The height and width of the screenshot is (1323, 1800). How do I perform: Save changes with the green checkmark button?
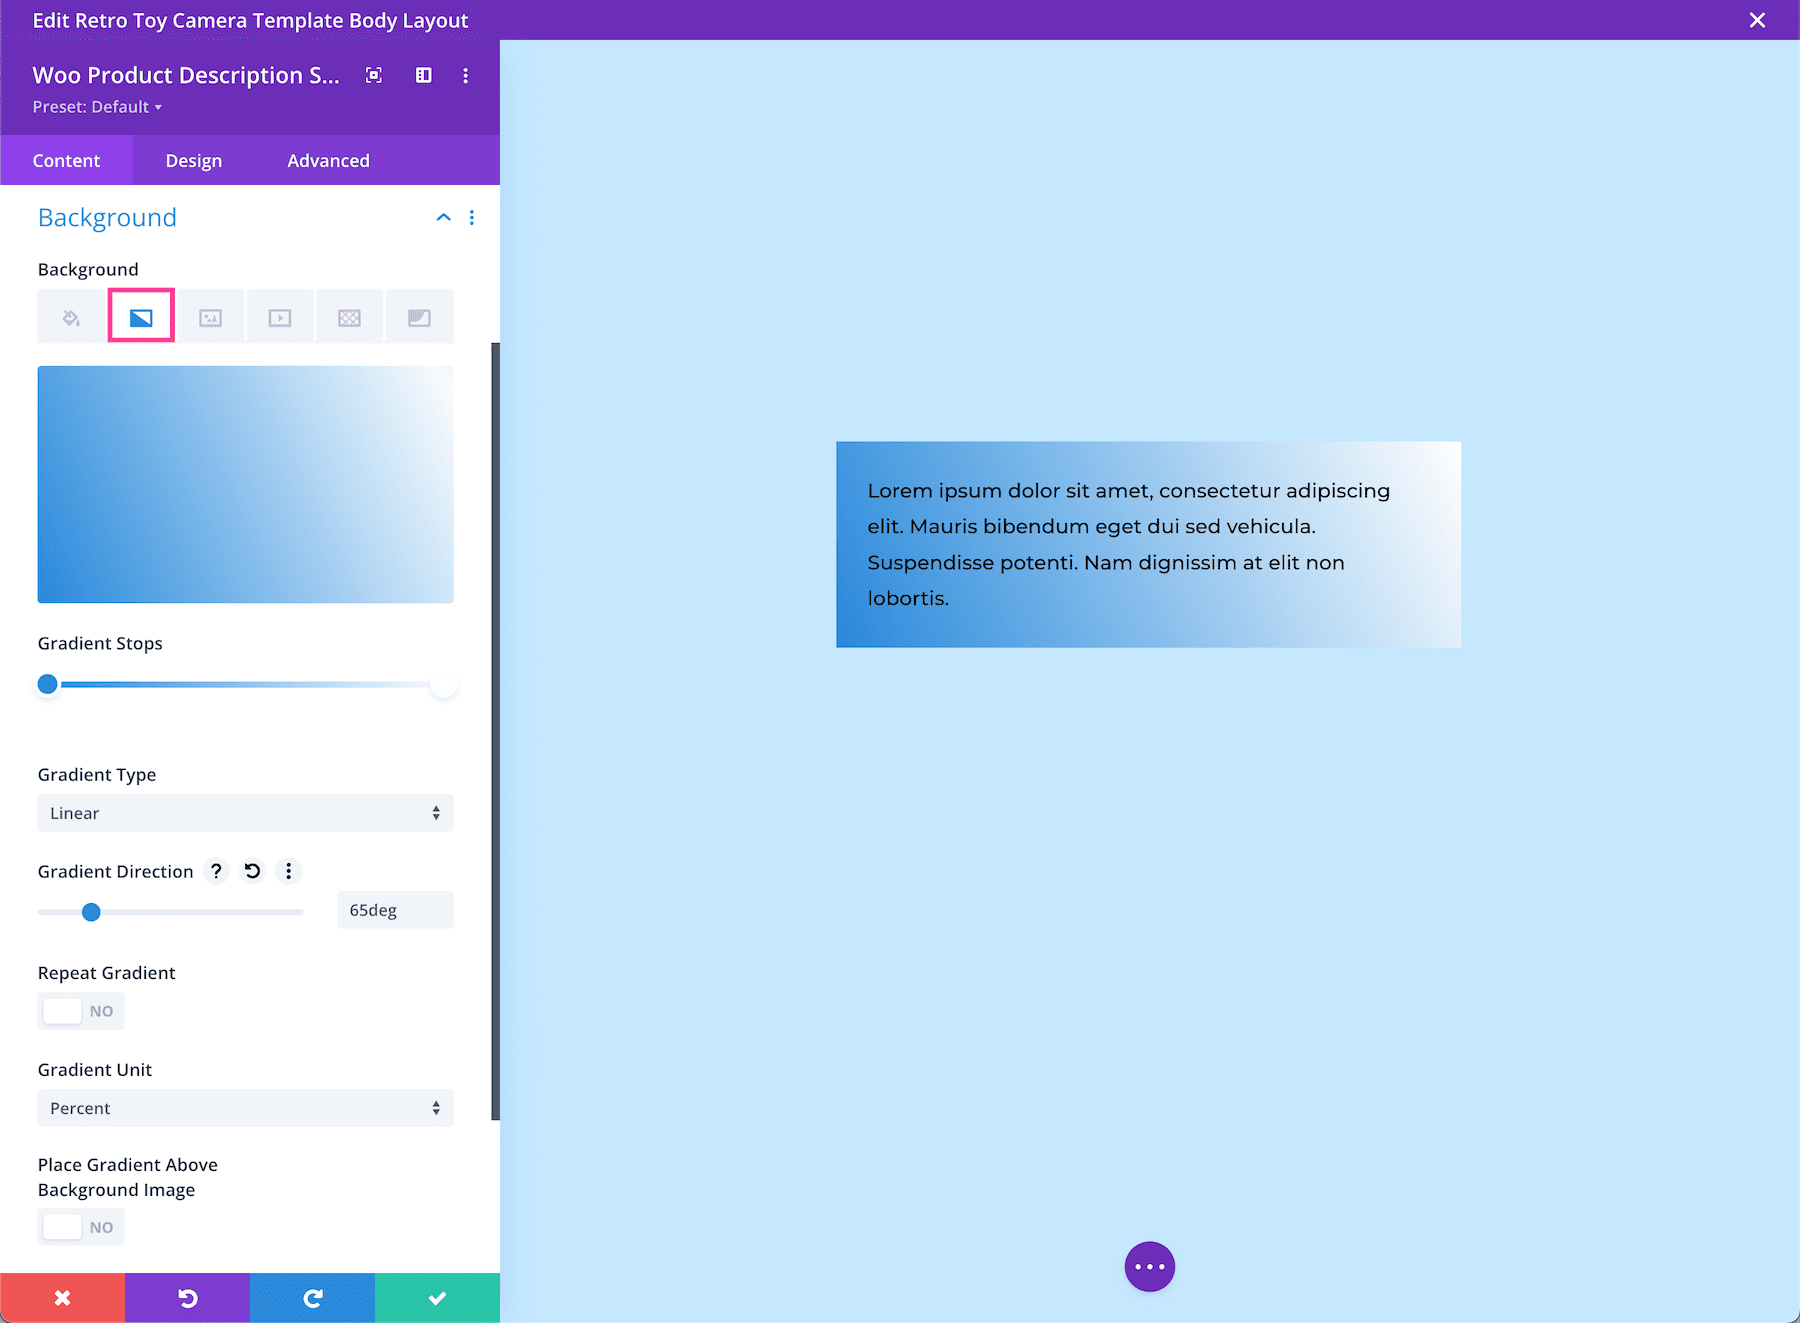click(x=437, y=1297)
